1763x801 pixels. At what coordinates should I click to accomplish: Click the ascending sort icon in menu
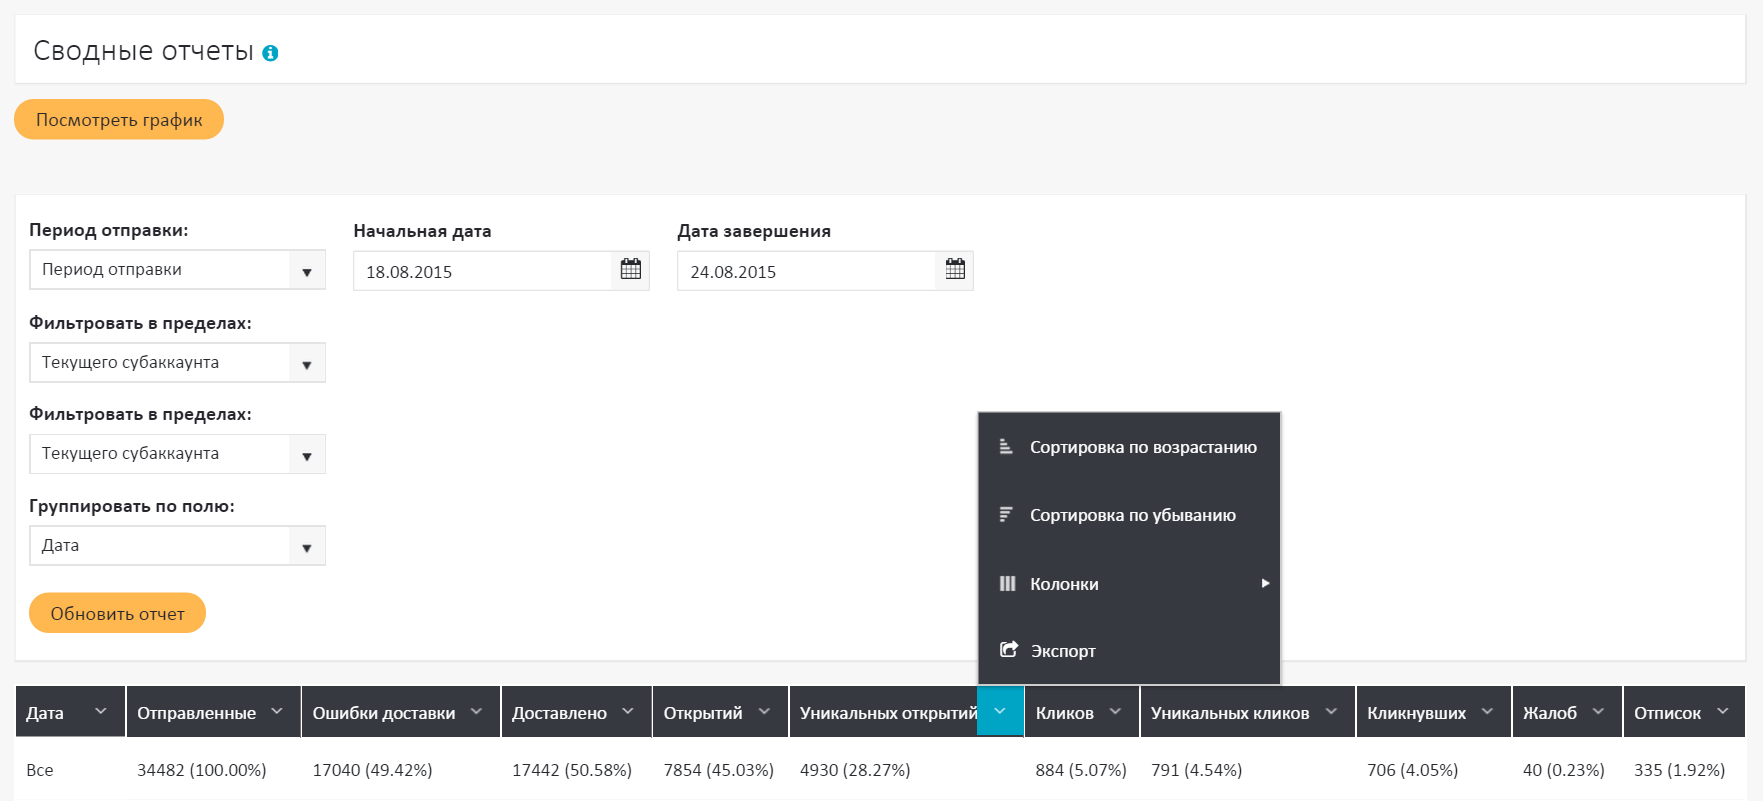pos(1006,447)
